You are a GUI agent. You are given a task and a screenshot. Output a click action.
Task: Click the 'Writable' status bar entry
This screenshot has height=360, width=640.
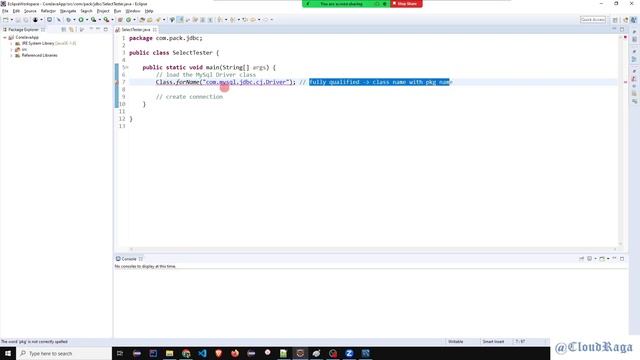click(x=456, y=342)
